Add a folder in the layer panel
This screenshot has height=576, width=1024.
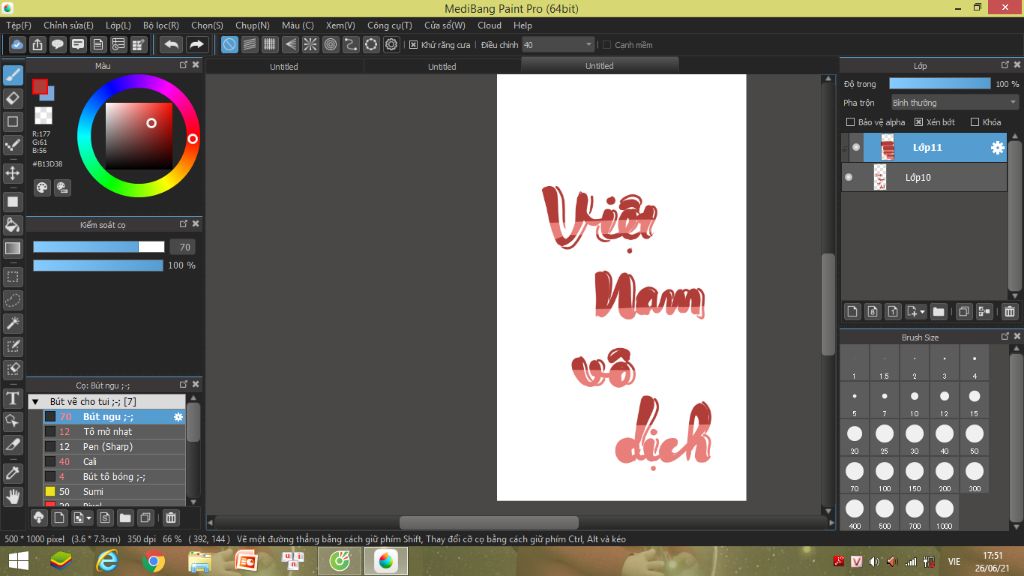(938, 312)
